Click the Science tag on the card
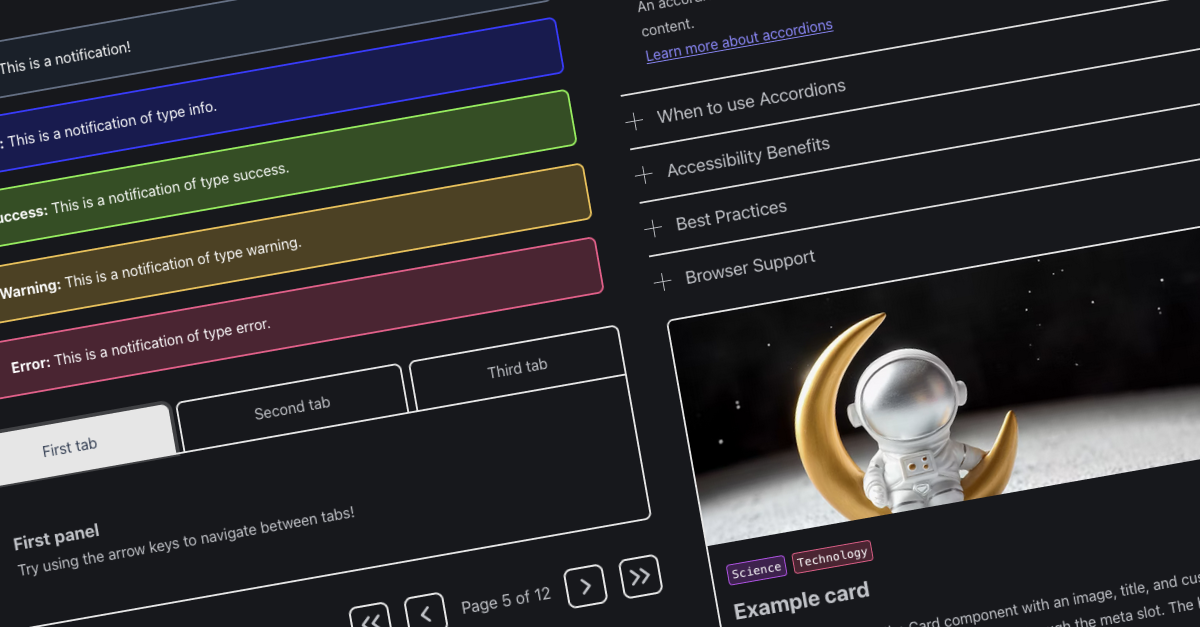This screenshot has width=1200, height=627. coord(756,571)
